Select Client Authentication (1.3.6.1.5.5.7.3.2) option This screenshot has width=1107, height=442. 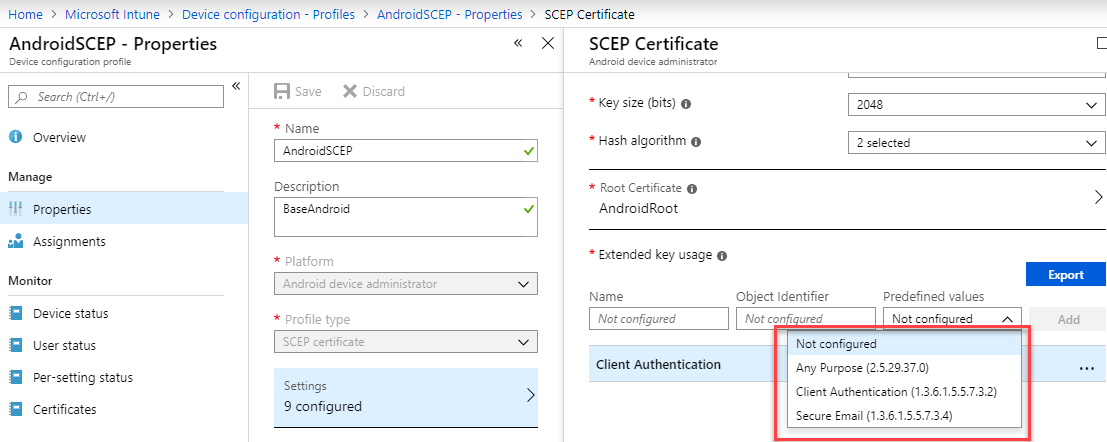pyautogui.click(x=904, y=392)
